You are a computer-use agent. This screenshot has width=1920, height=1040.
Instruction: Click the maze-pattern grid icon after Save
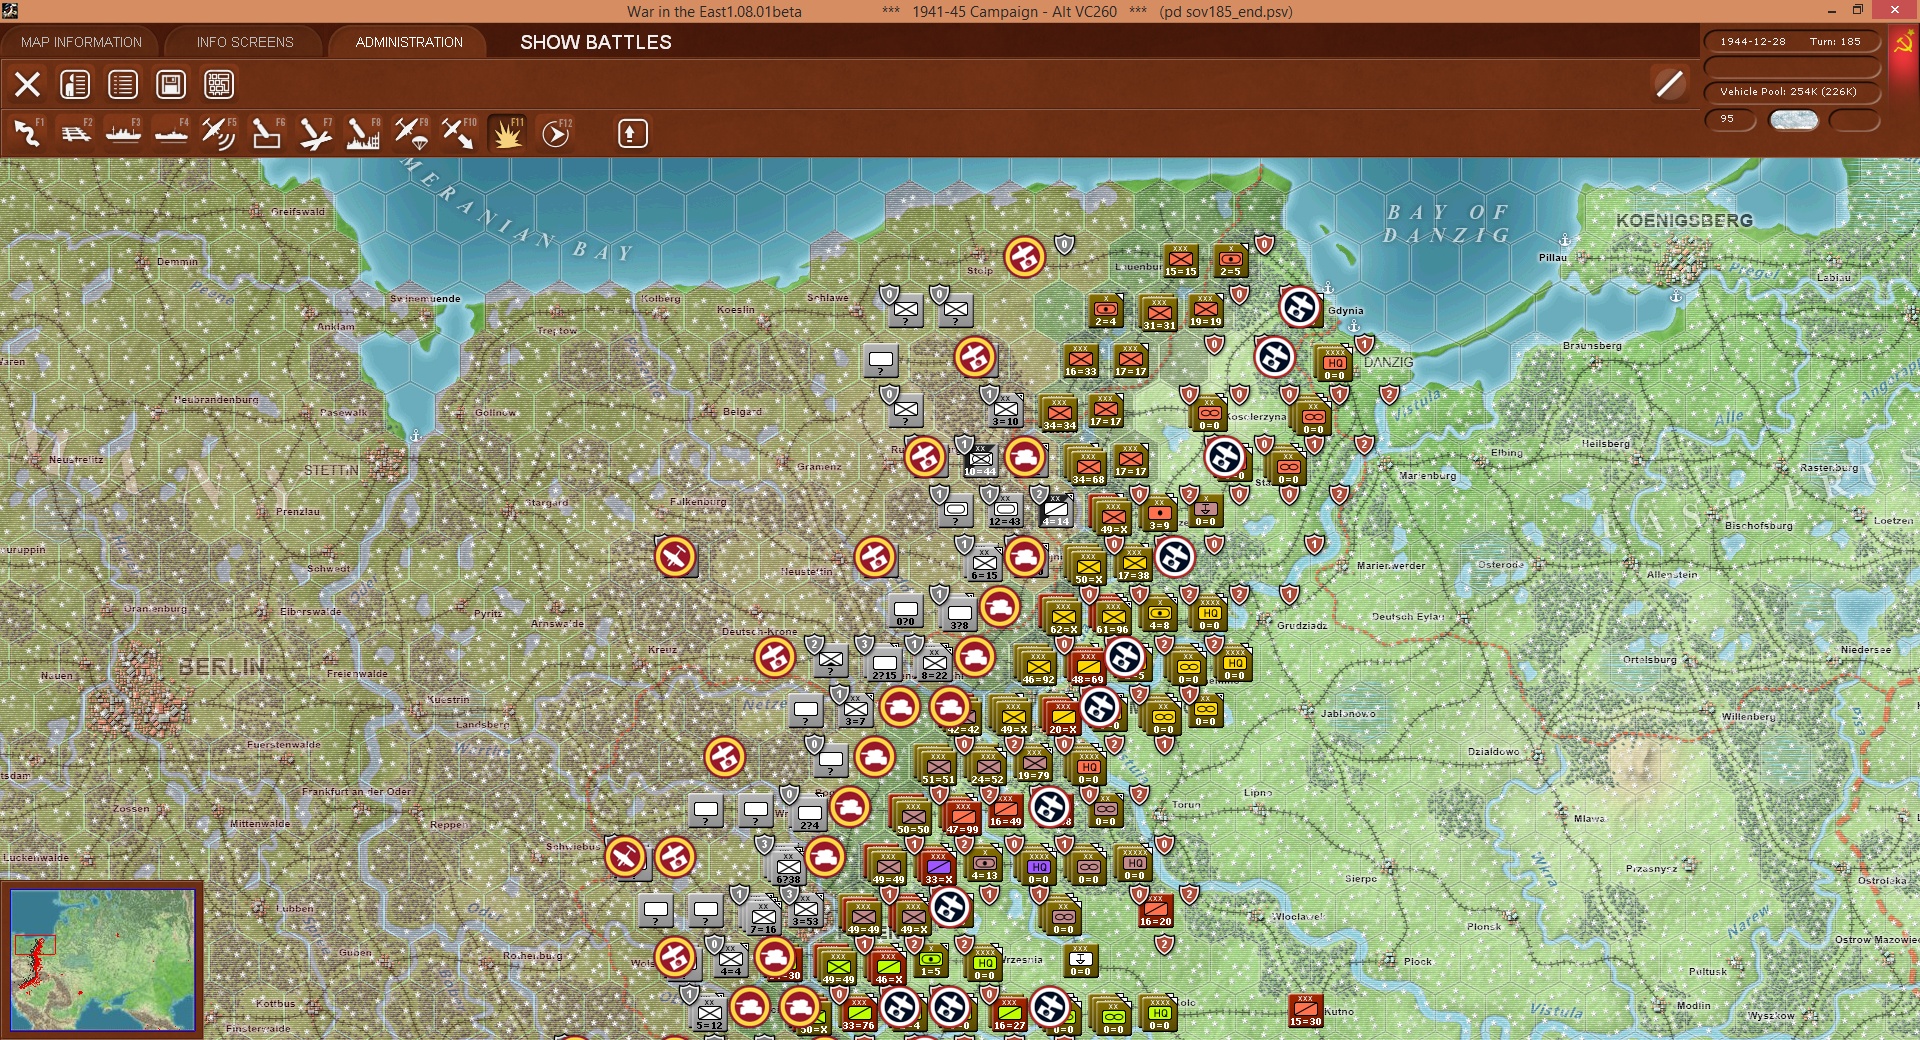tap(219, 84)
